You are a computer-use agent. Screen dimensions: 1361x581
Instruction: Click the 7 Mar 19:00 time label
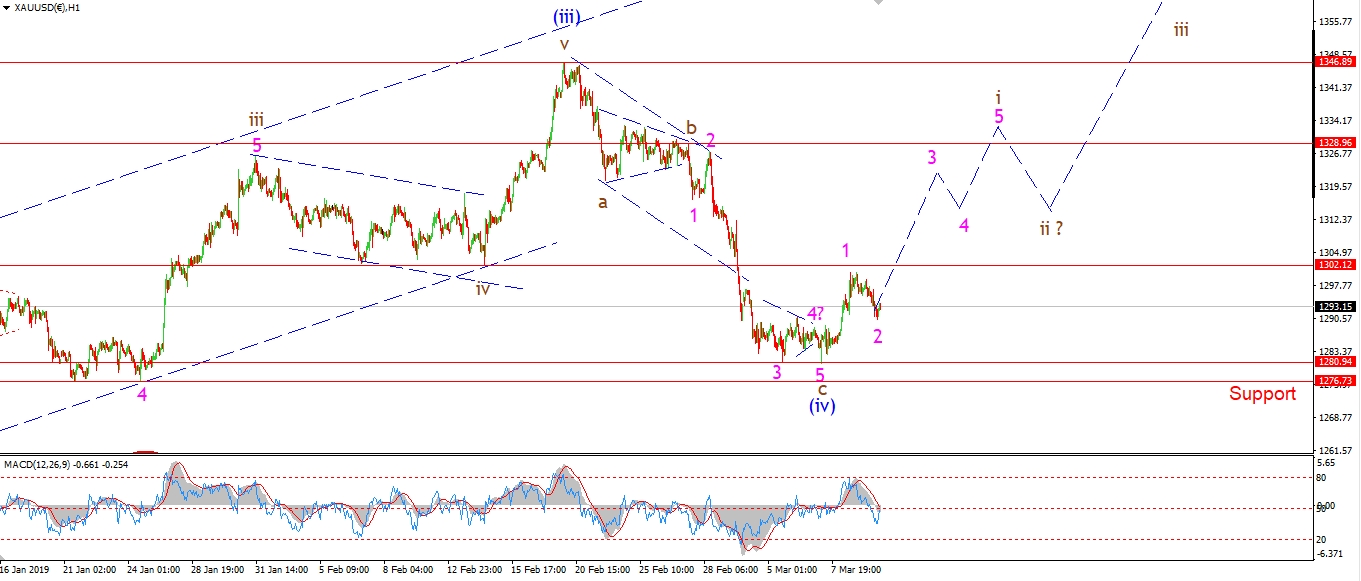[x=855, y=569]
